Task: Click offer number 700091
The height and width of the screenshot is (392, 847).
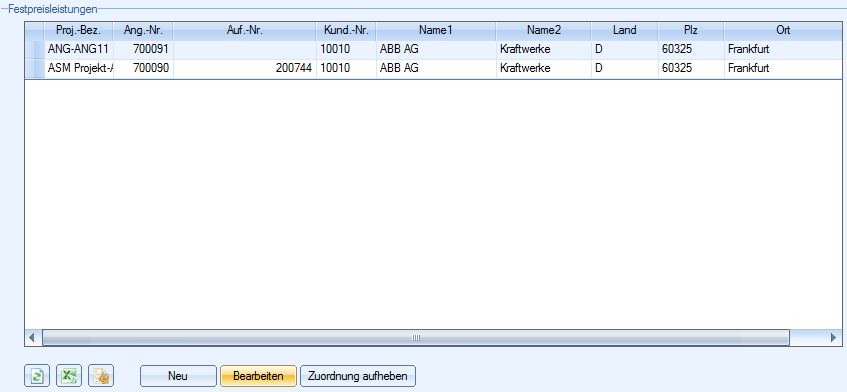Action: pos(143,50)
